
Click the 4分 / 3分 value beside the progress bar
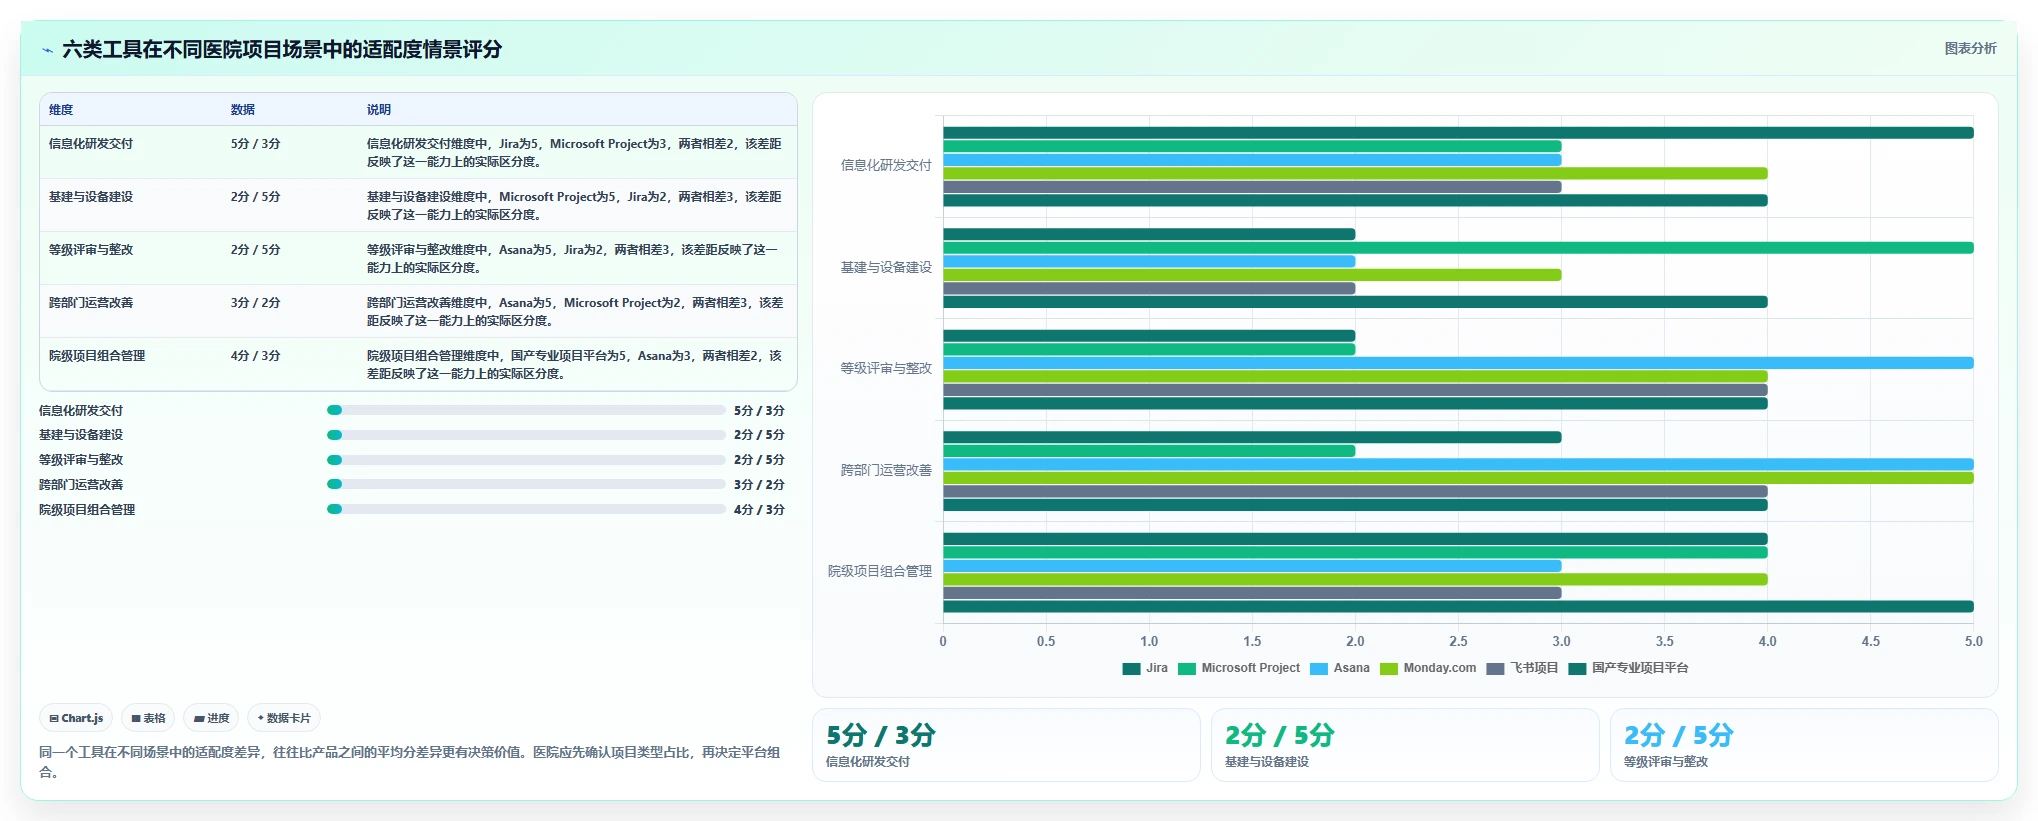pyautogui.click(x=759, y=509)
